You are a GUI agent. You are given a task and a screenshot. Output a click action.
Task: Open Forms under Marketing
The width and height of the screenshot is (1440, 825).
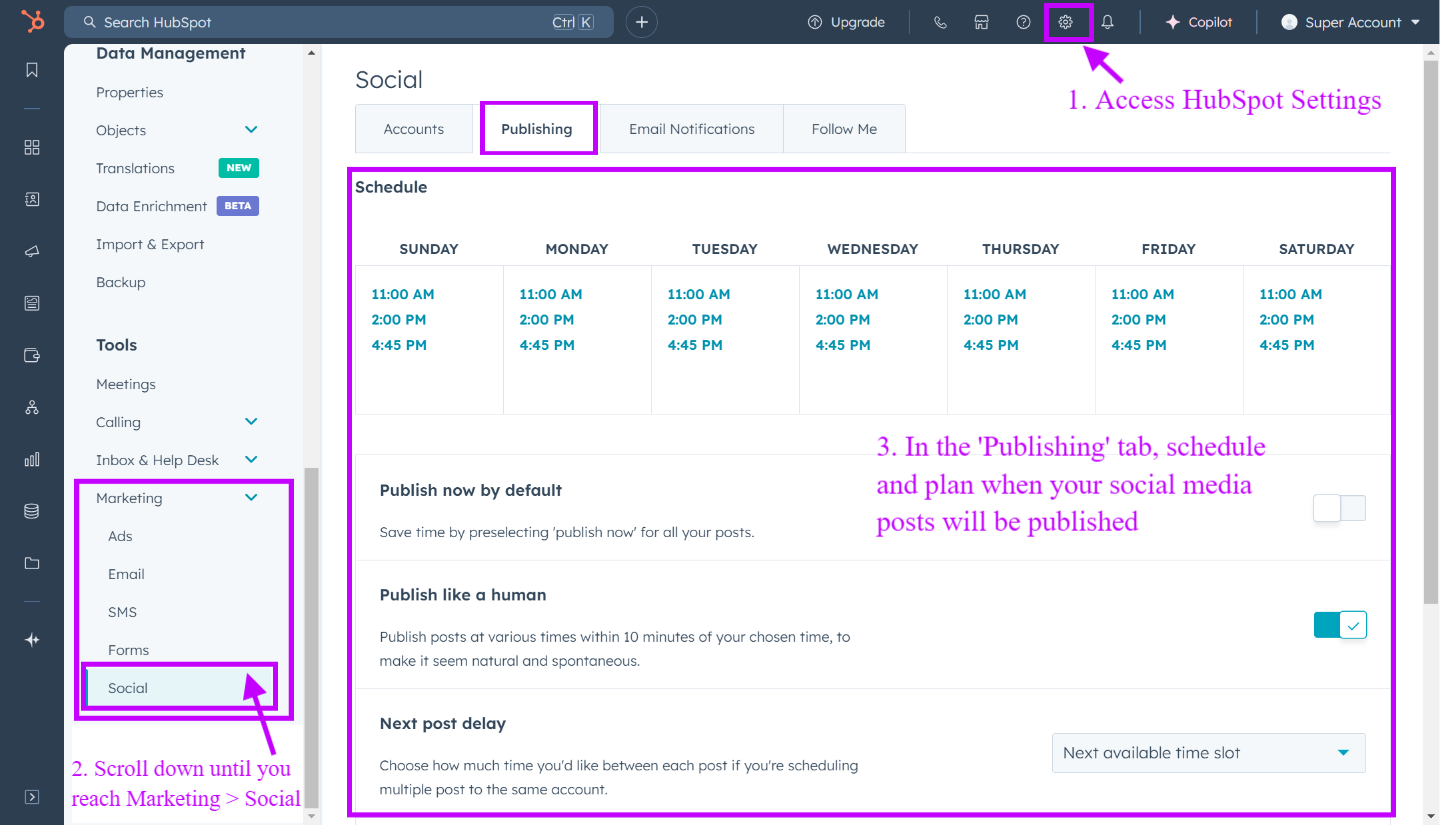(x=128, y=650)
